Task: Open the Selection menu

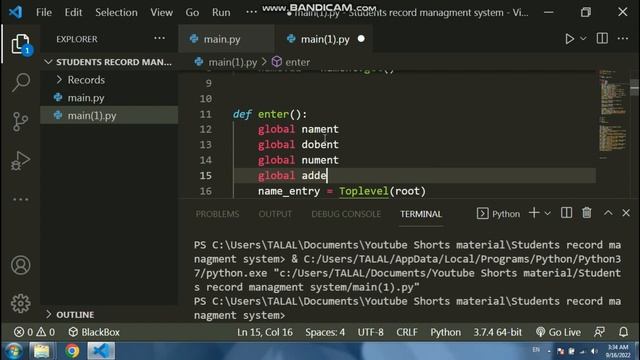Action: (x=116, y=12)
